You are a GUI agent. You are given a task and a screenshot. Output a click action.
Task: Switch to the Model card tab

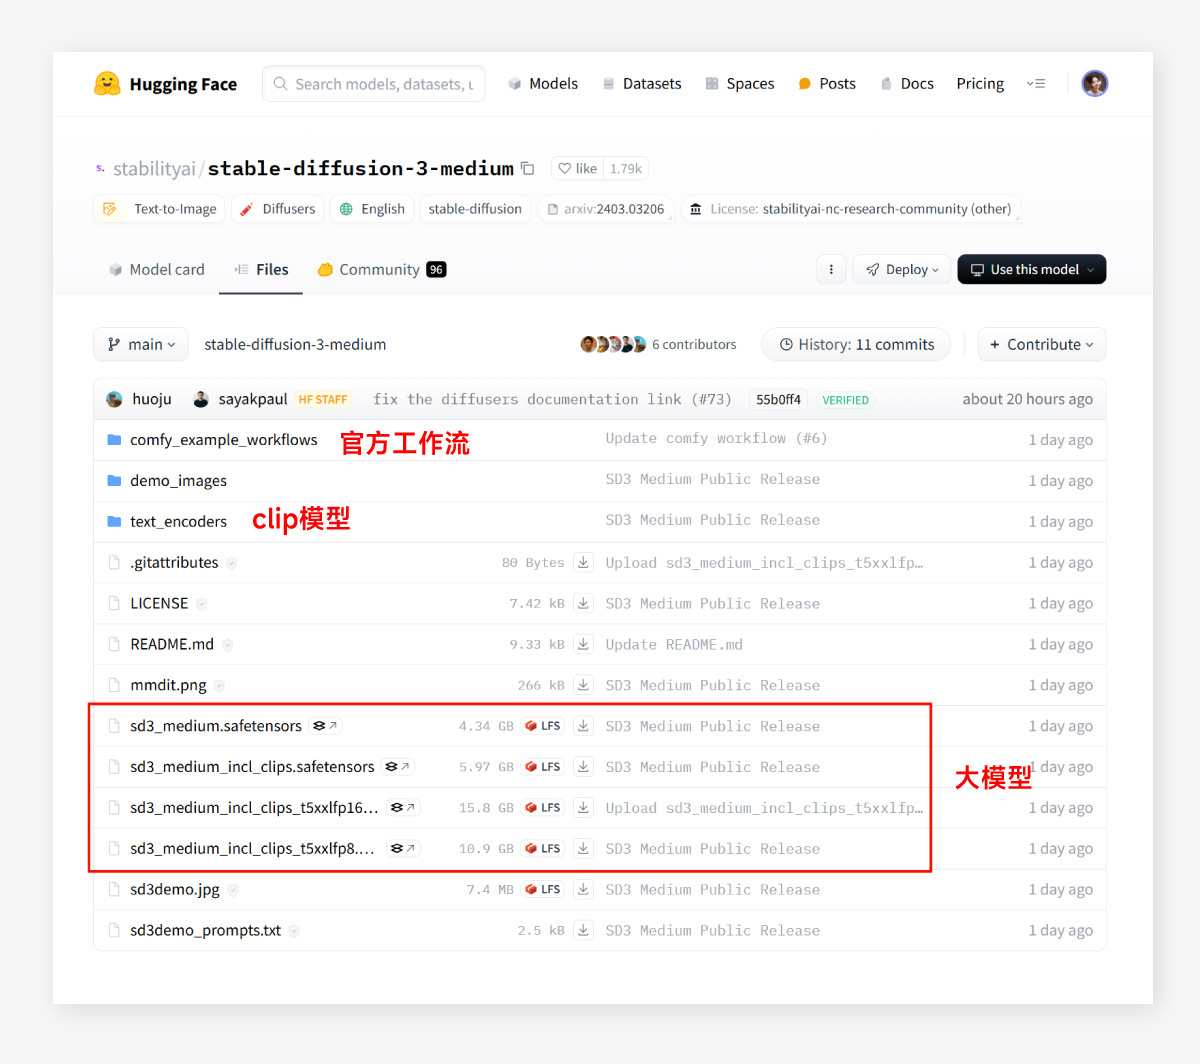[x=166, y=269]
